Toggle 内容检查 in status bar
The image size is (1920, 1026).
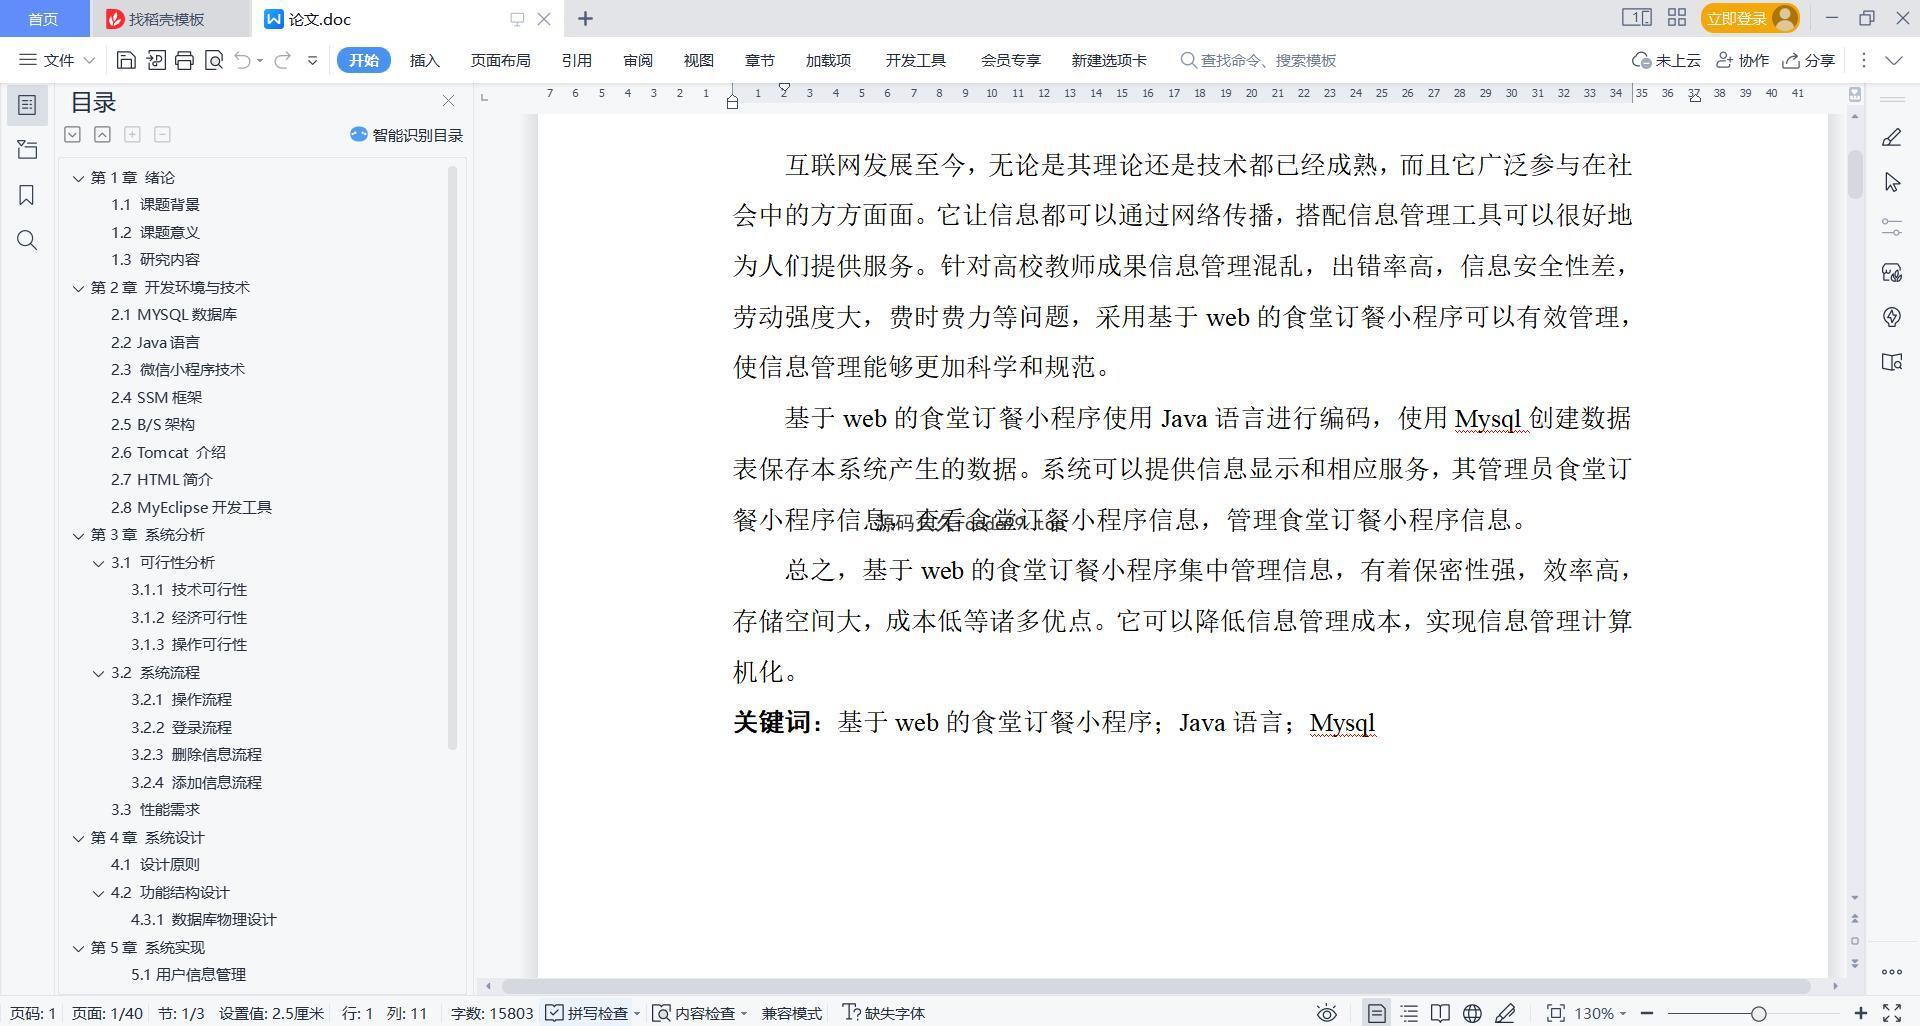tap(700, 1013)
